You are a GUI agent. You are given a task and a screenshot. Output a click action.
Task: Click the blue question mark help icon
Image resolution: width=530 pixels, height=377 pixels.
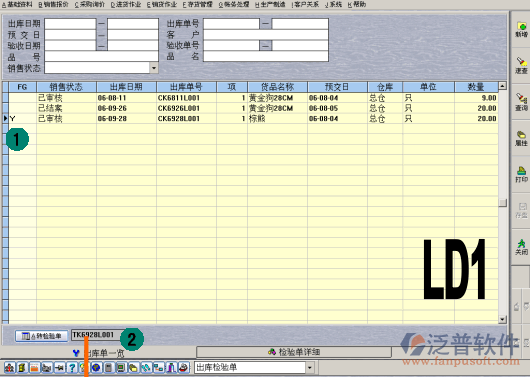(72, 367)
